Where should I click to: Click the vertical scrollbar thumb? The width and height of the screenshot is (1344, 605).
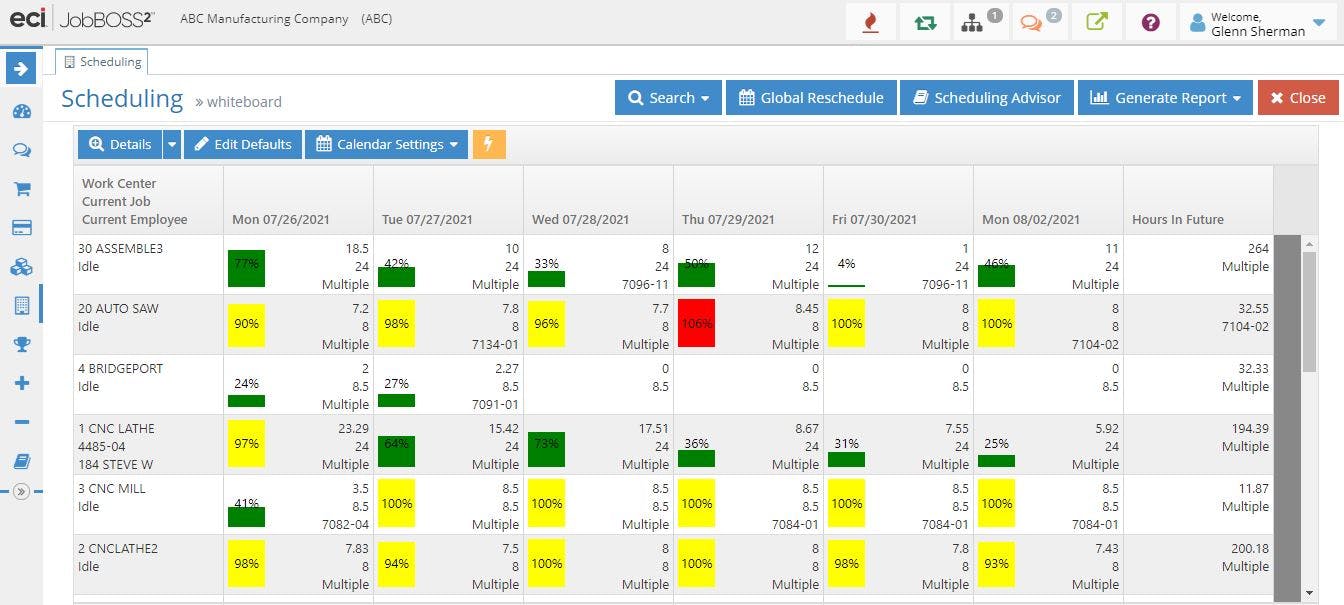(1309, 304)
